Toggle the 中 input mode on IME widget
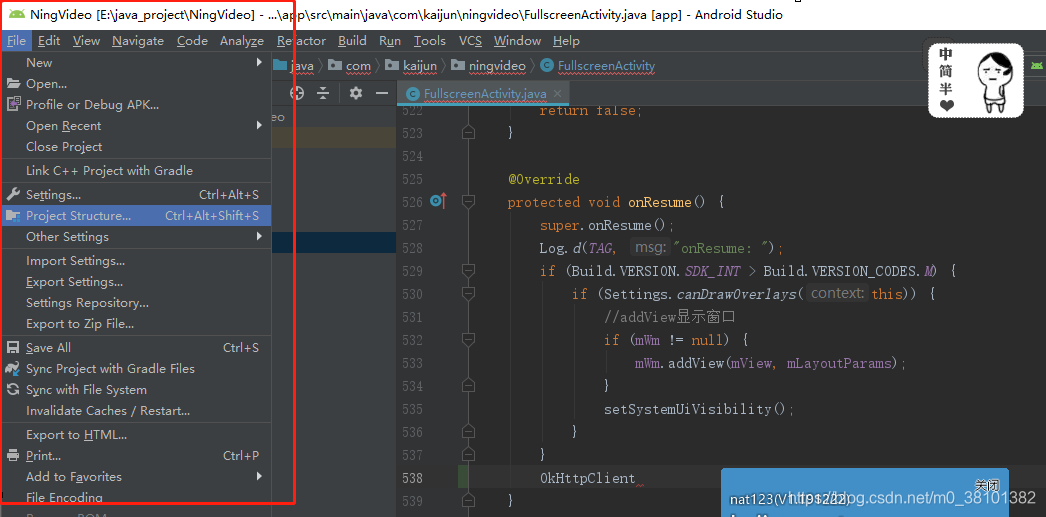Image resolution: width=1046 pixels, height=517 pixels. 946,55
